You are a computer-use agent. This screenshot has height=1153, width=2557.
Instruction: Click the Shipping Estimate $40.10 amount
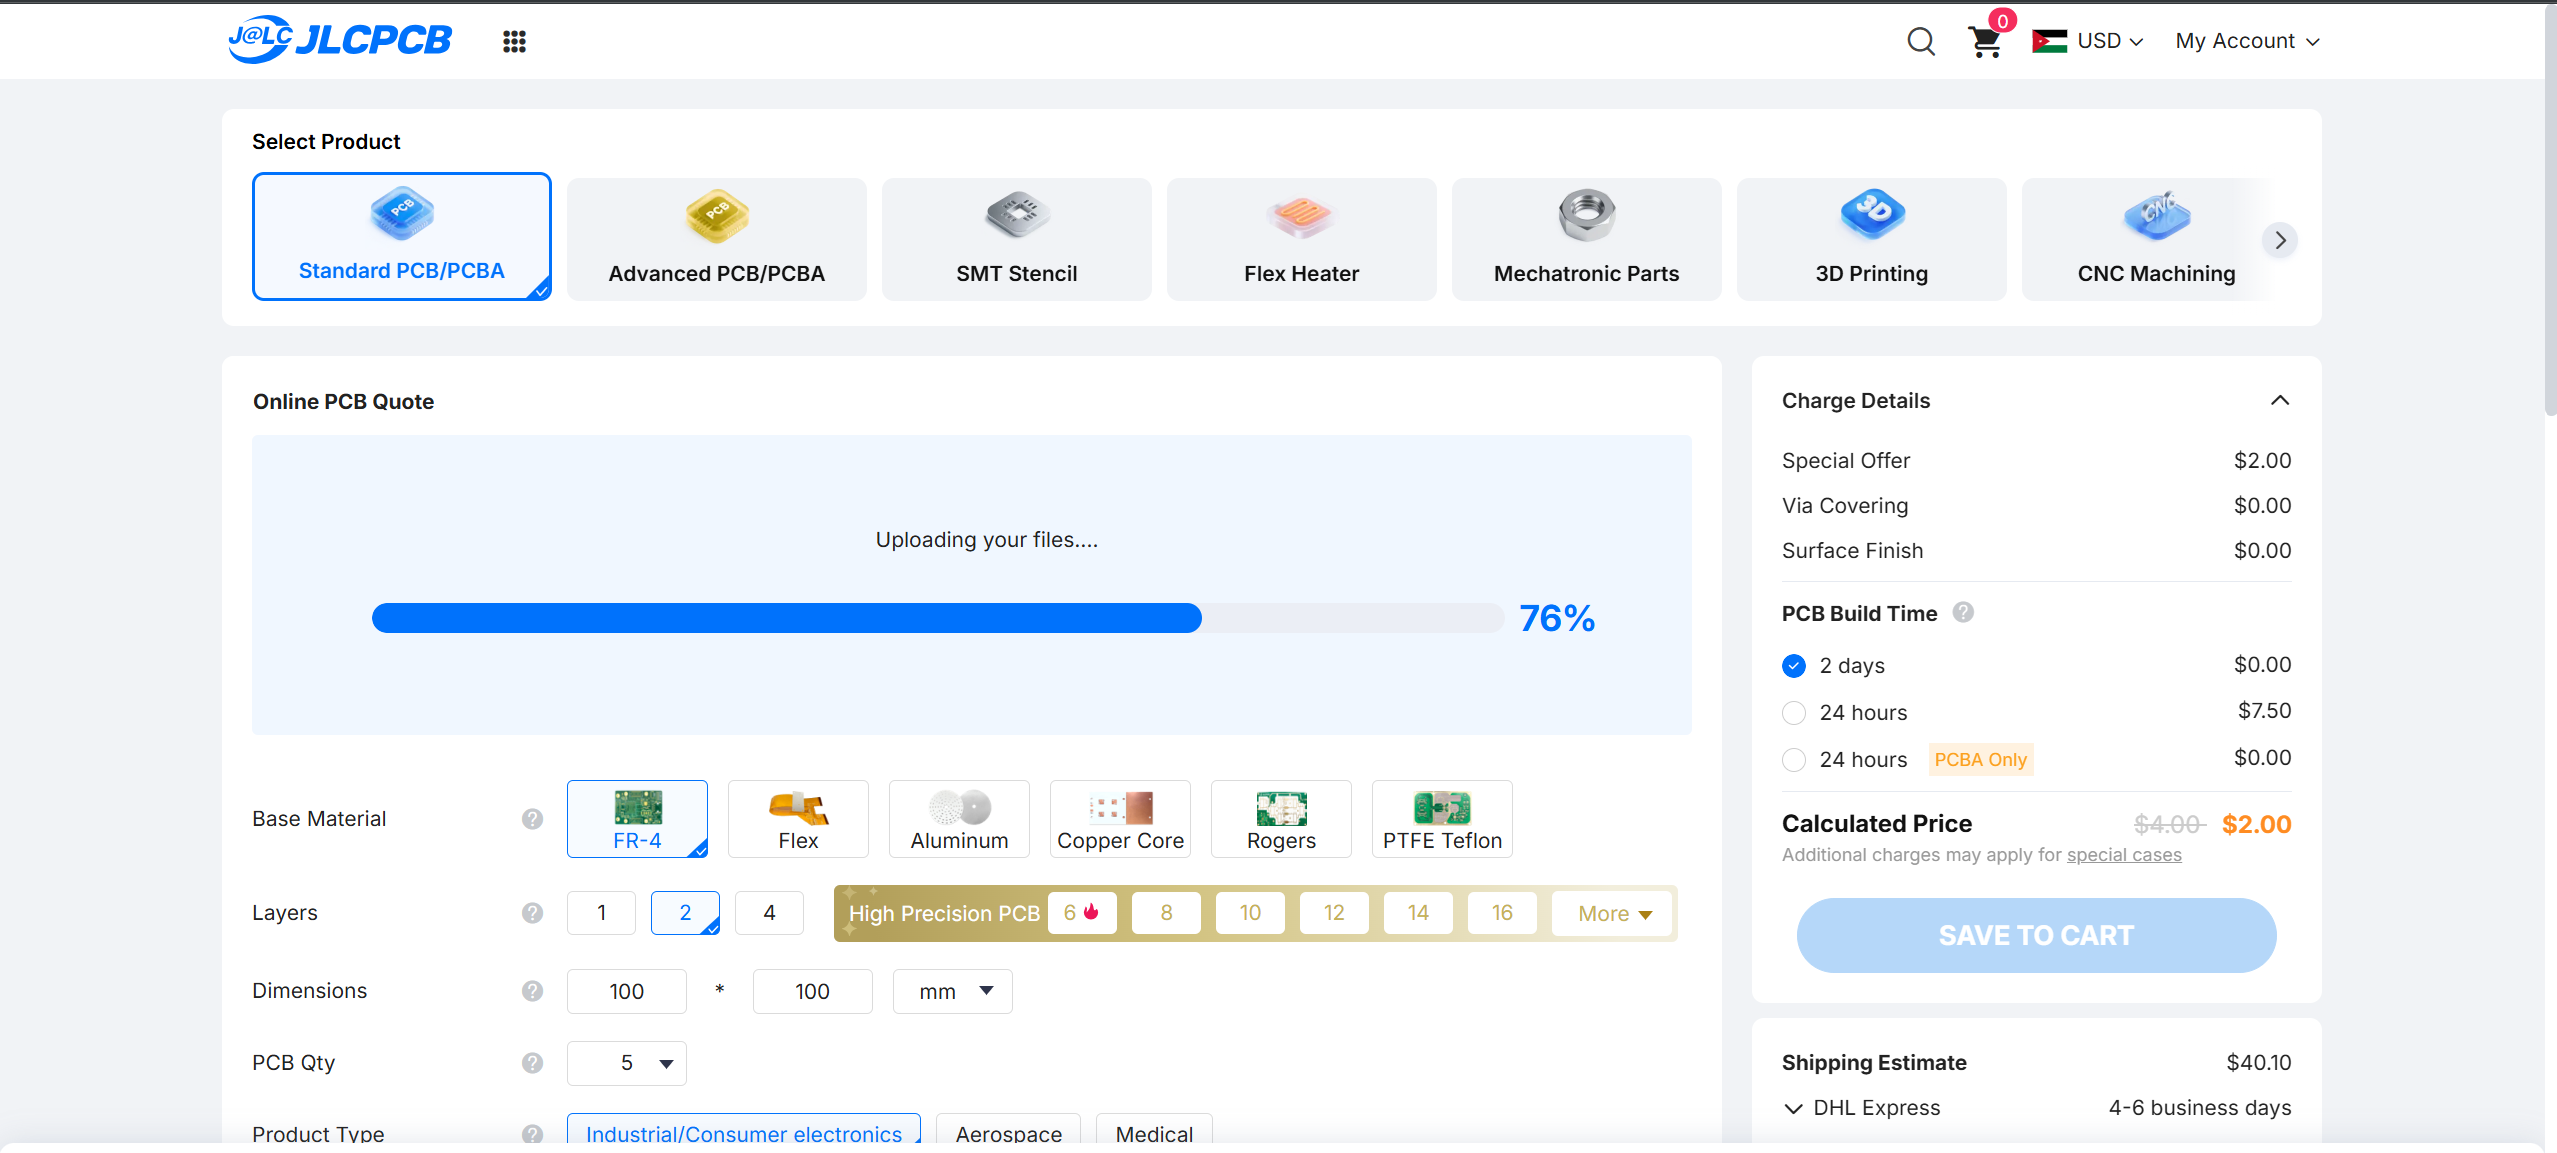pos(2258,1062)
